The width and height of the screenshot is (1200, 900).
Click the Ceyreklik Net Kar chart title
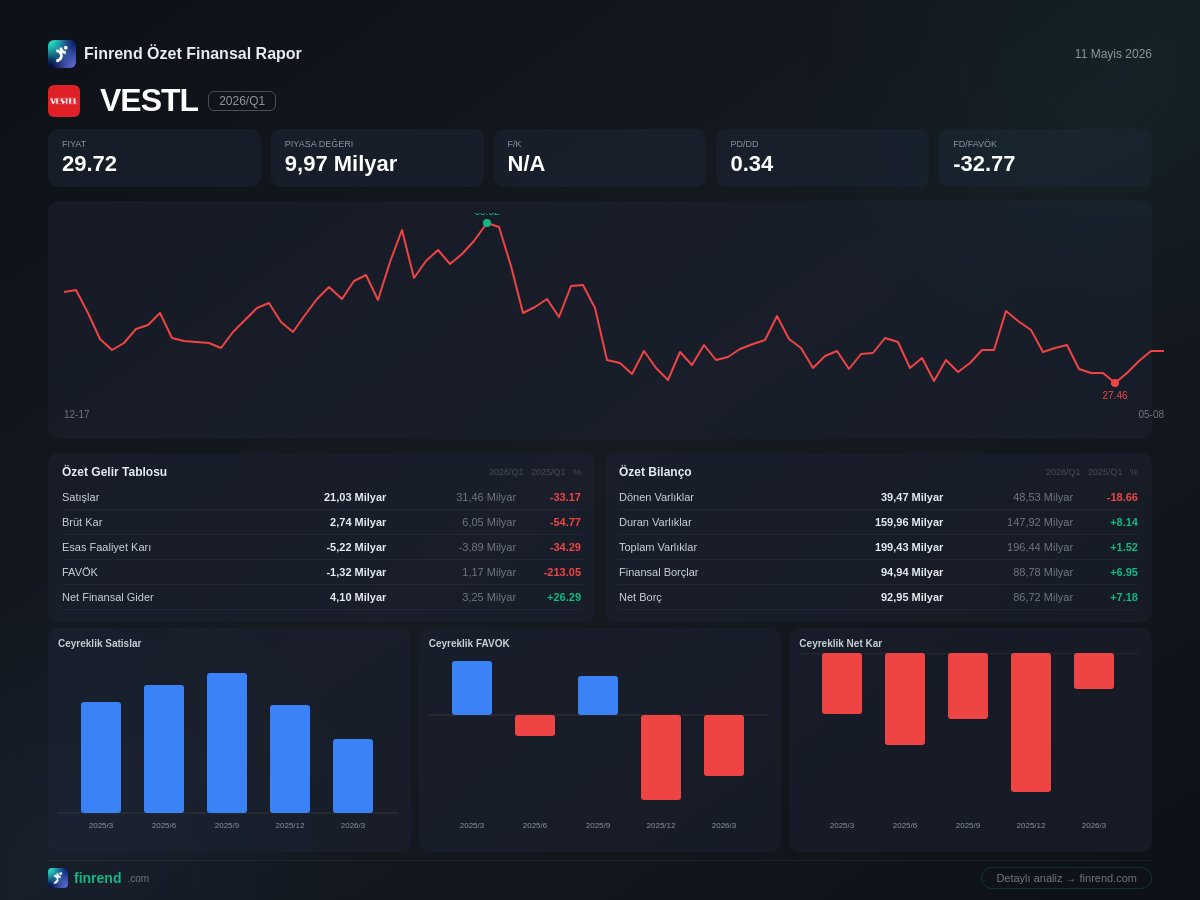841,643
